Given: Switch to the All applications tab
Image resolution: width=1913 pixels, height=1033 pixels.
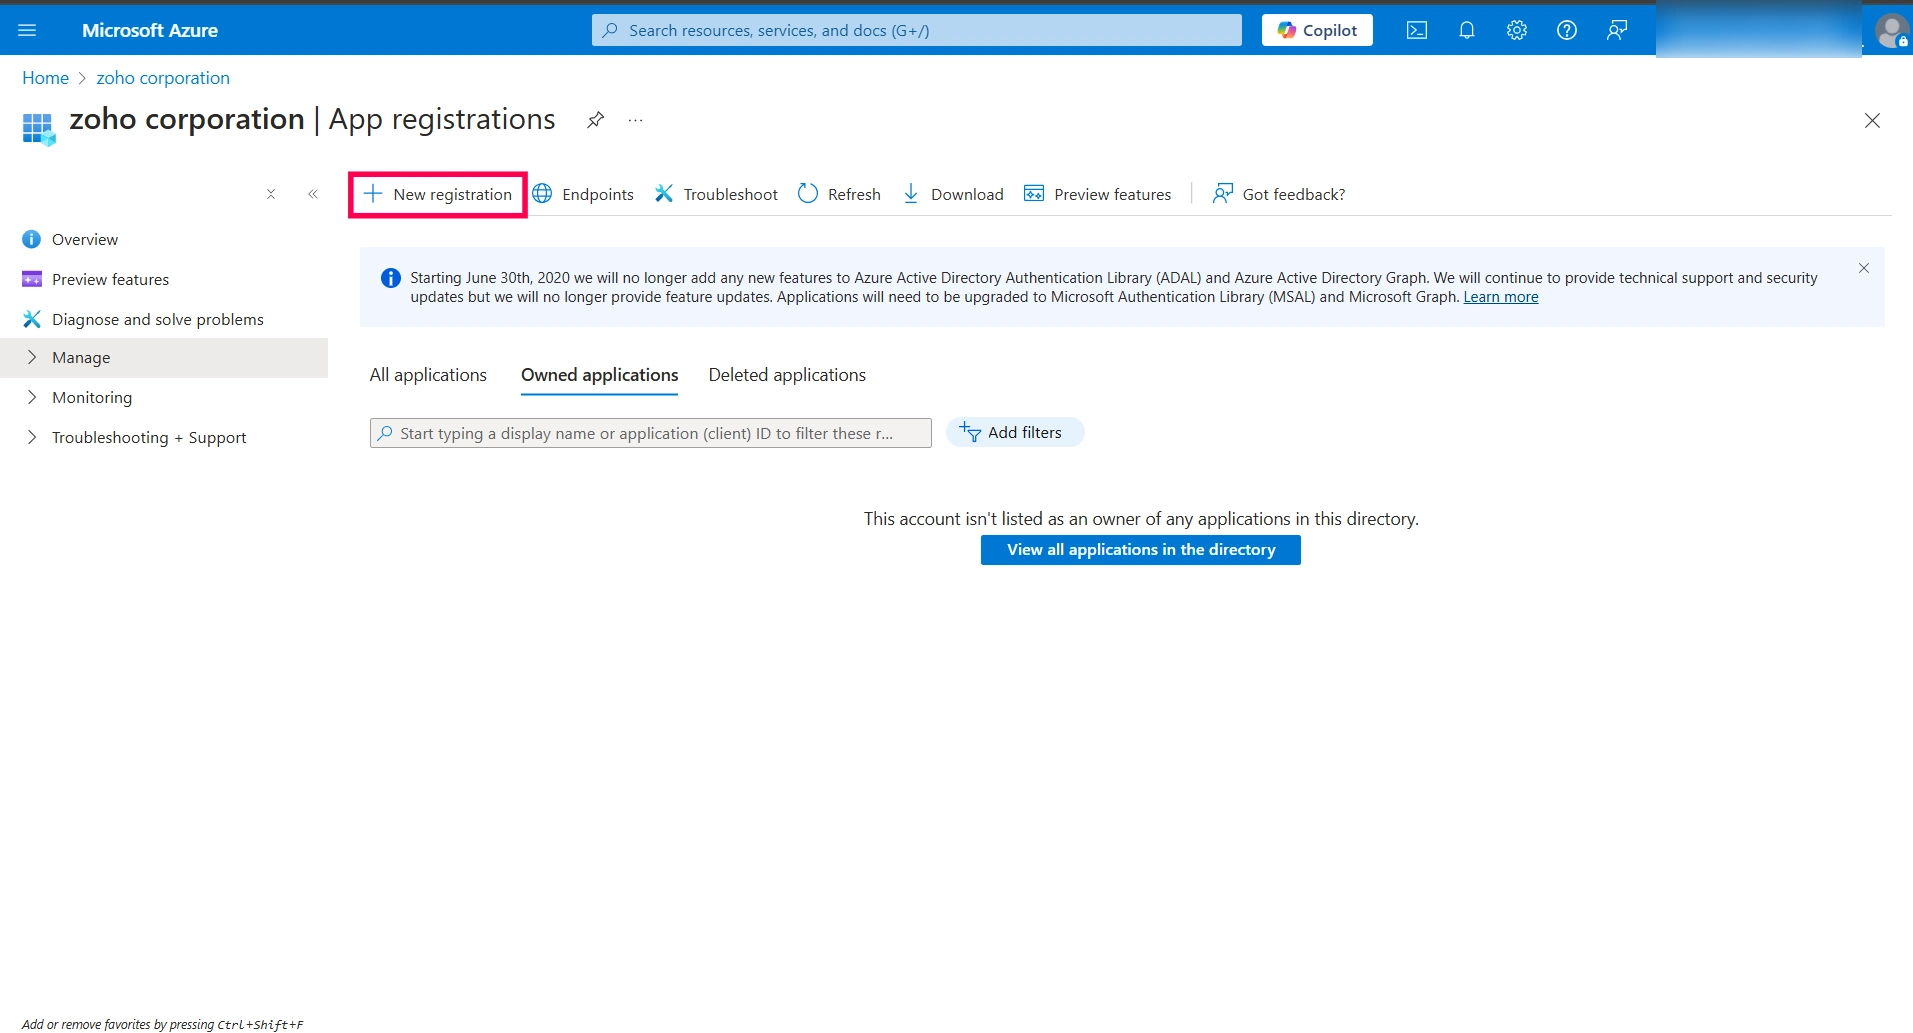Looking at the screenshot, I should click(x=428, y=375).
